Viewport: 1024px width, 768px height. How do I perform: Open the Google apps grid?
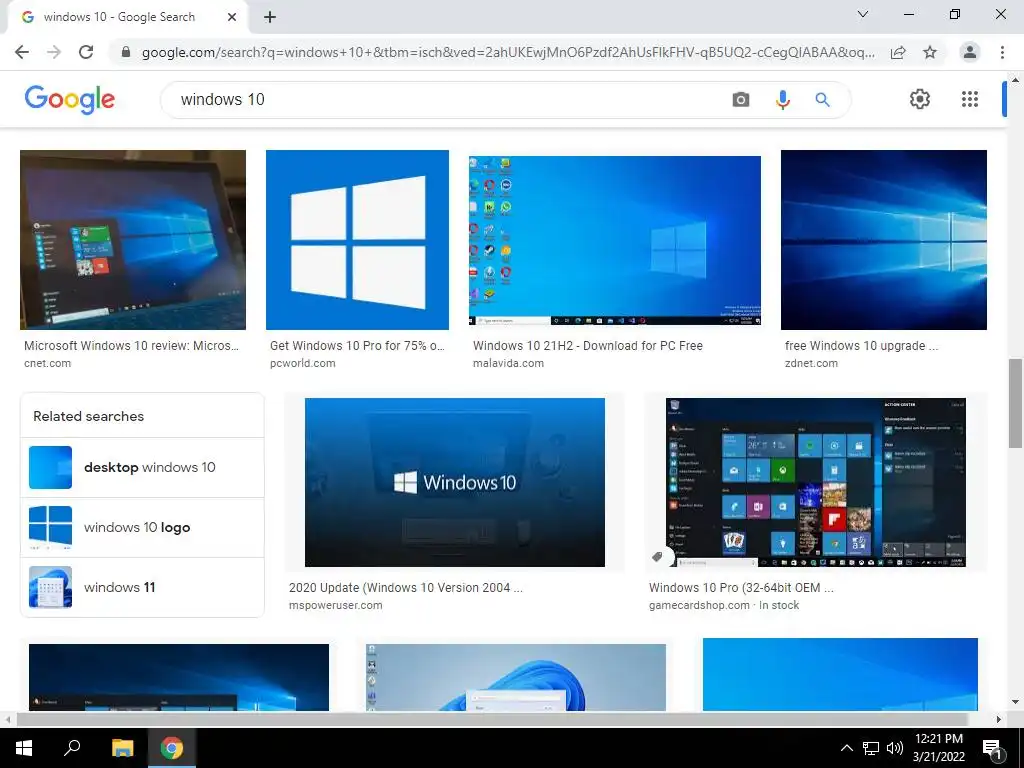970,99
